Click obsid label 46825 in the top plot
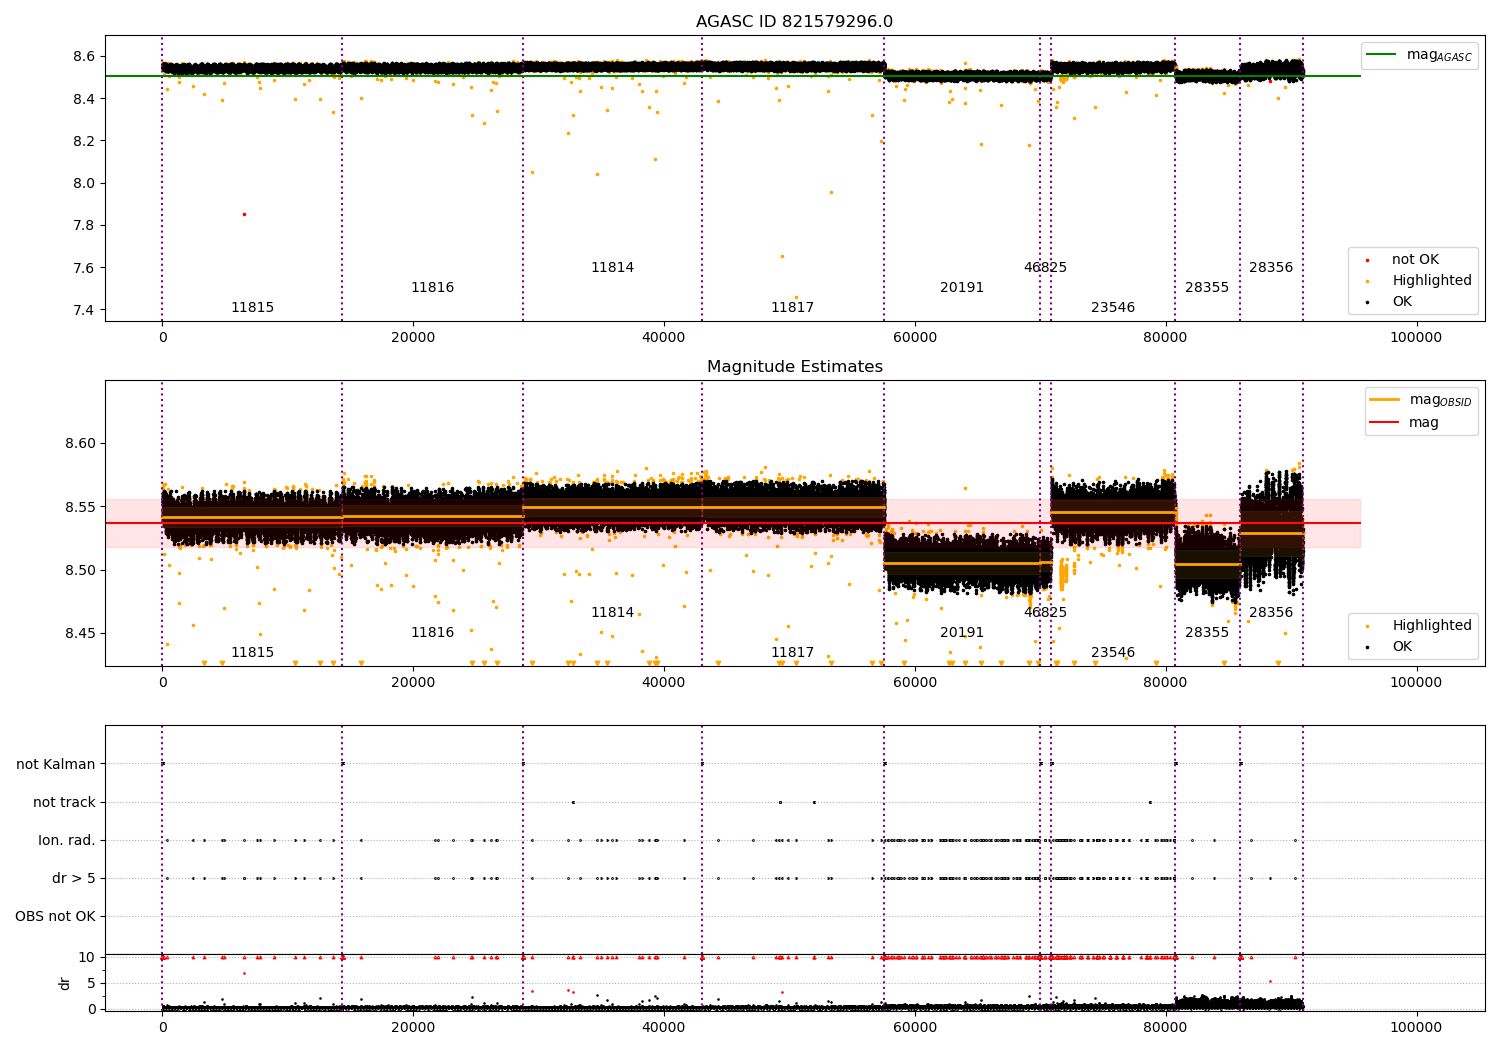The width and height of the screenshot is (1500, 1050). (1045, 268)
